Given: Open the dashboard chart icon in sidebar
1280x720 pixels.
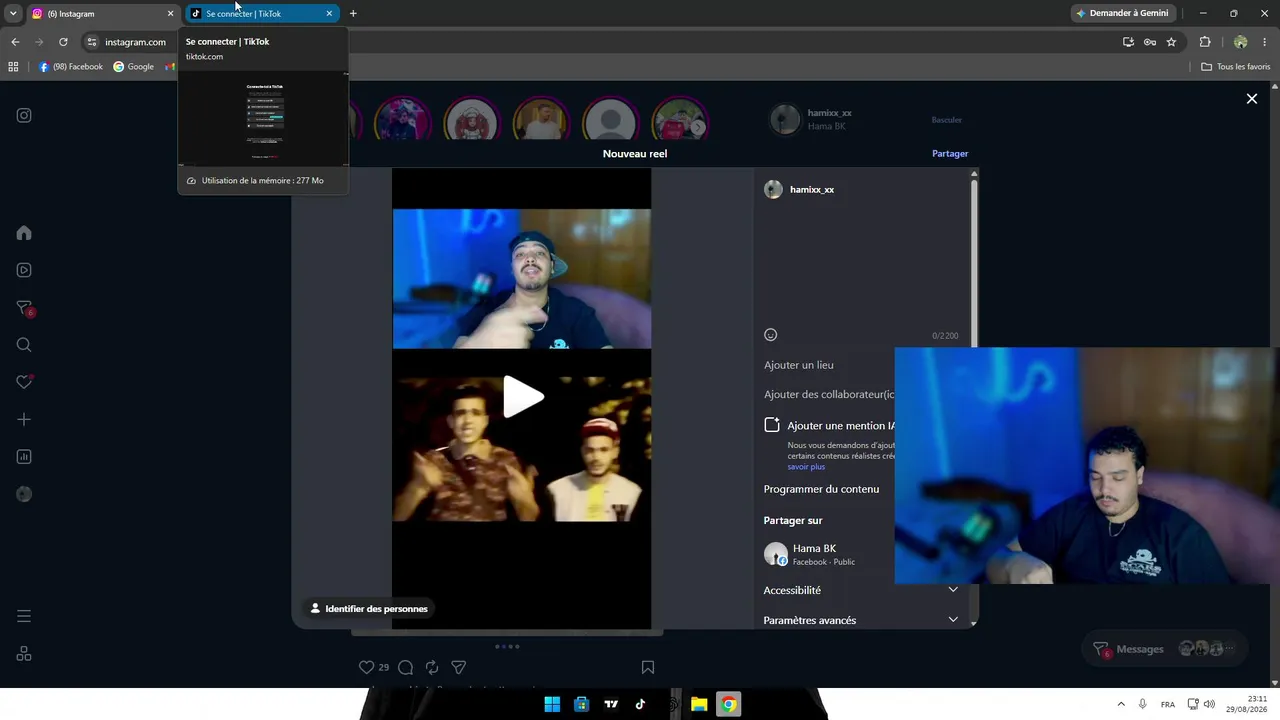Looking at the screenshot, I should (x=24, y=457).
